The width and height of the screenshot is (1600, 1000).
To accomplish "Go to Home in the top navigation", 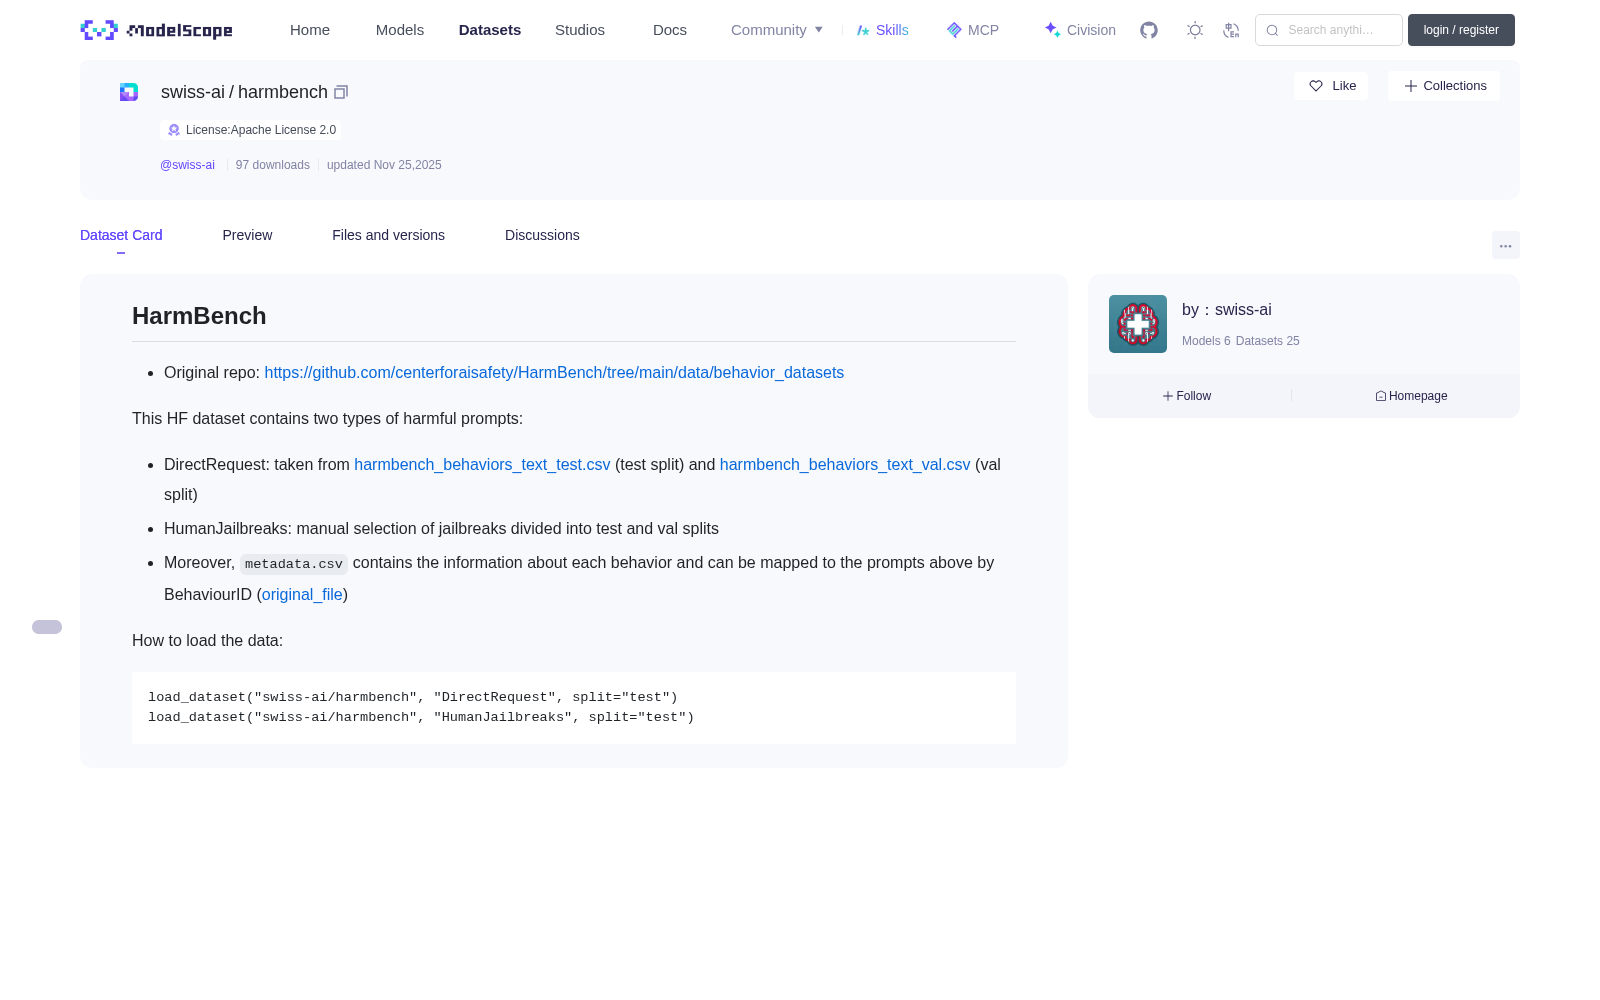I will (x=310, y=30).
